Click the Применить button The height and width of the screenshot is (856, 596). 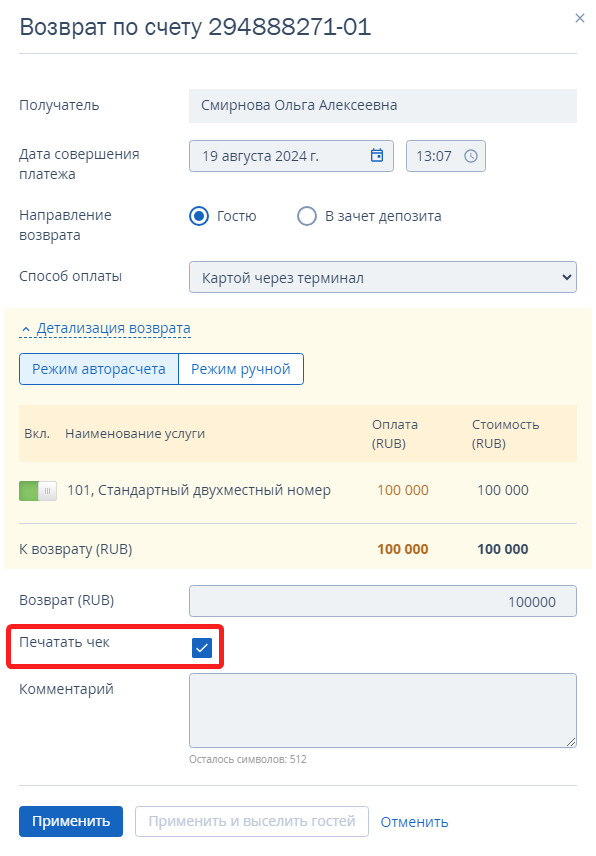click(71, 821)
